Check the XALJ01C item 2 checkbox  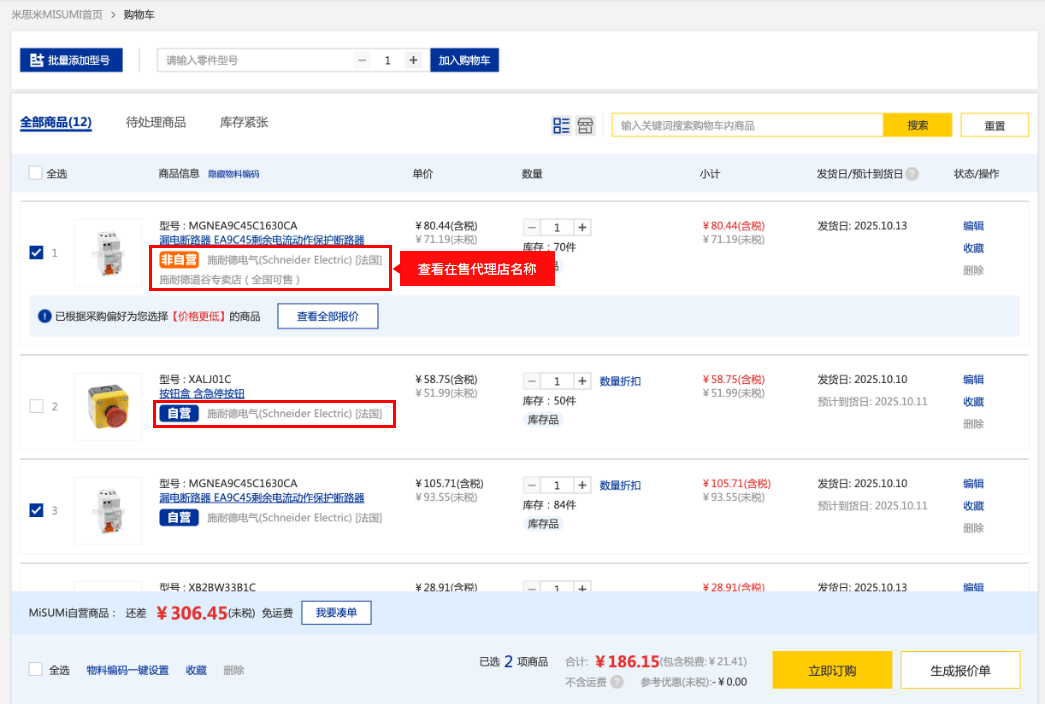[37, 406]
